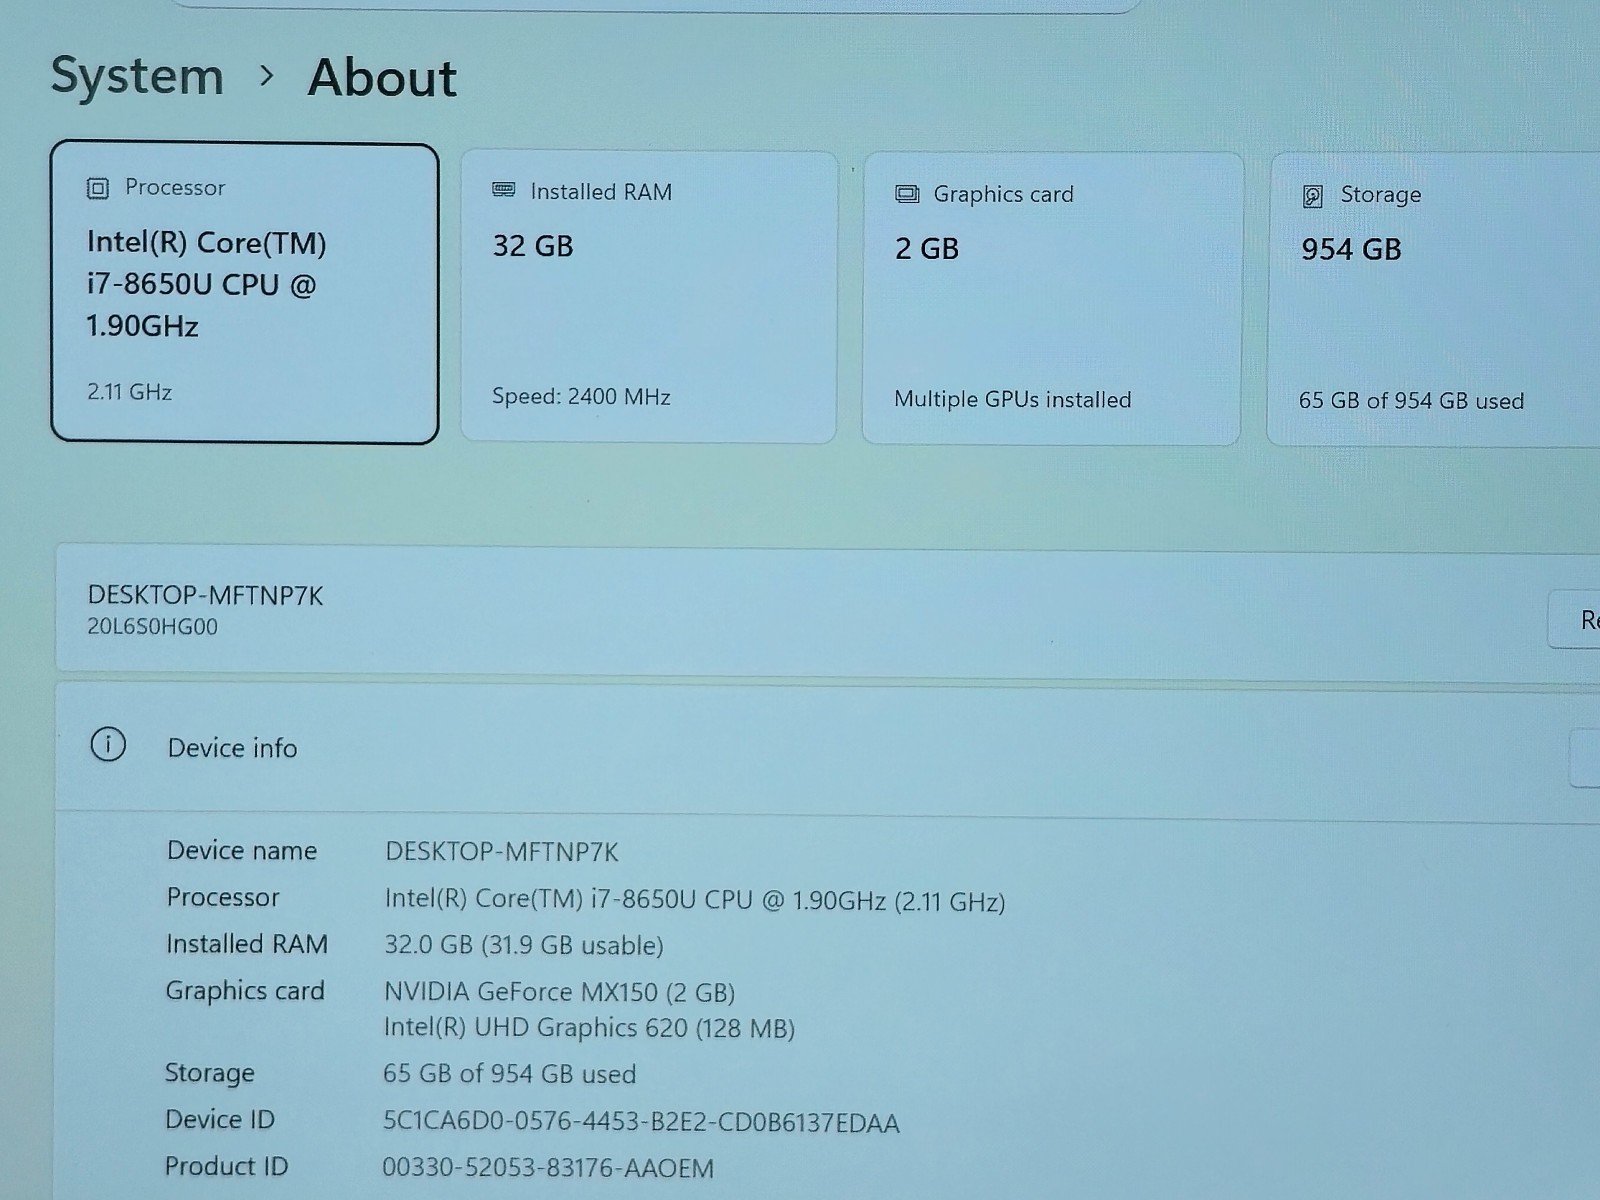Select the Storage summary card
Screen dimensions: 1600x1200
coord(1434,299)
